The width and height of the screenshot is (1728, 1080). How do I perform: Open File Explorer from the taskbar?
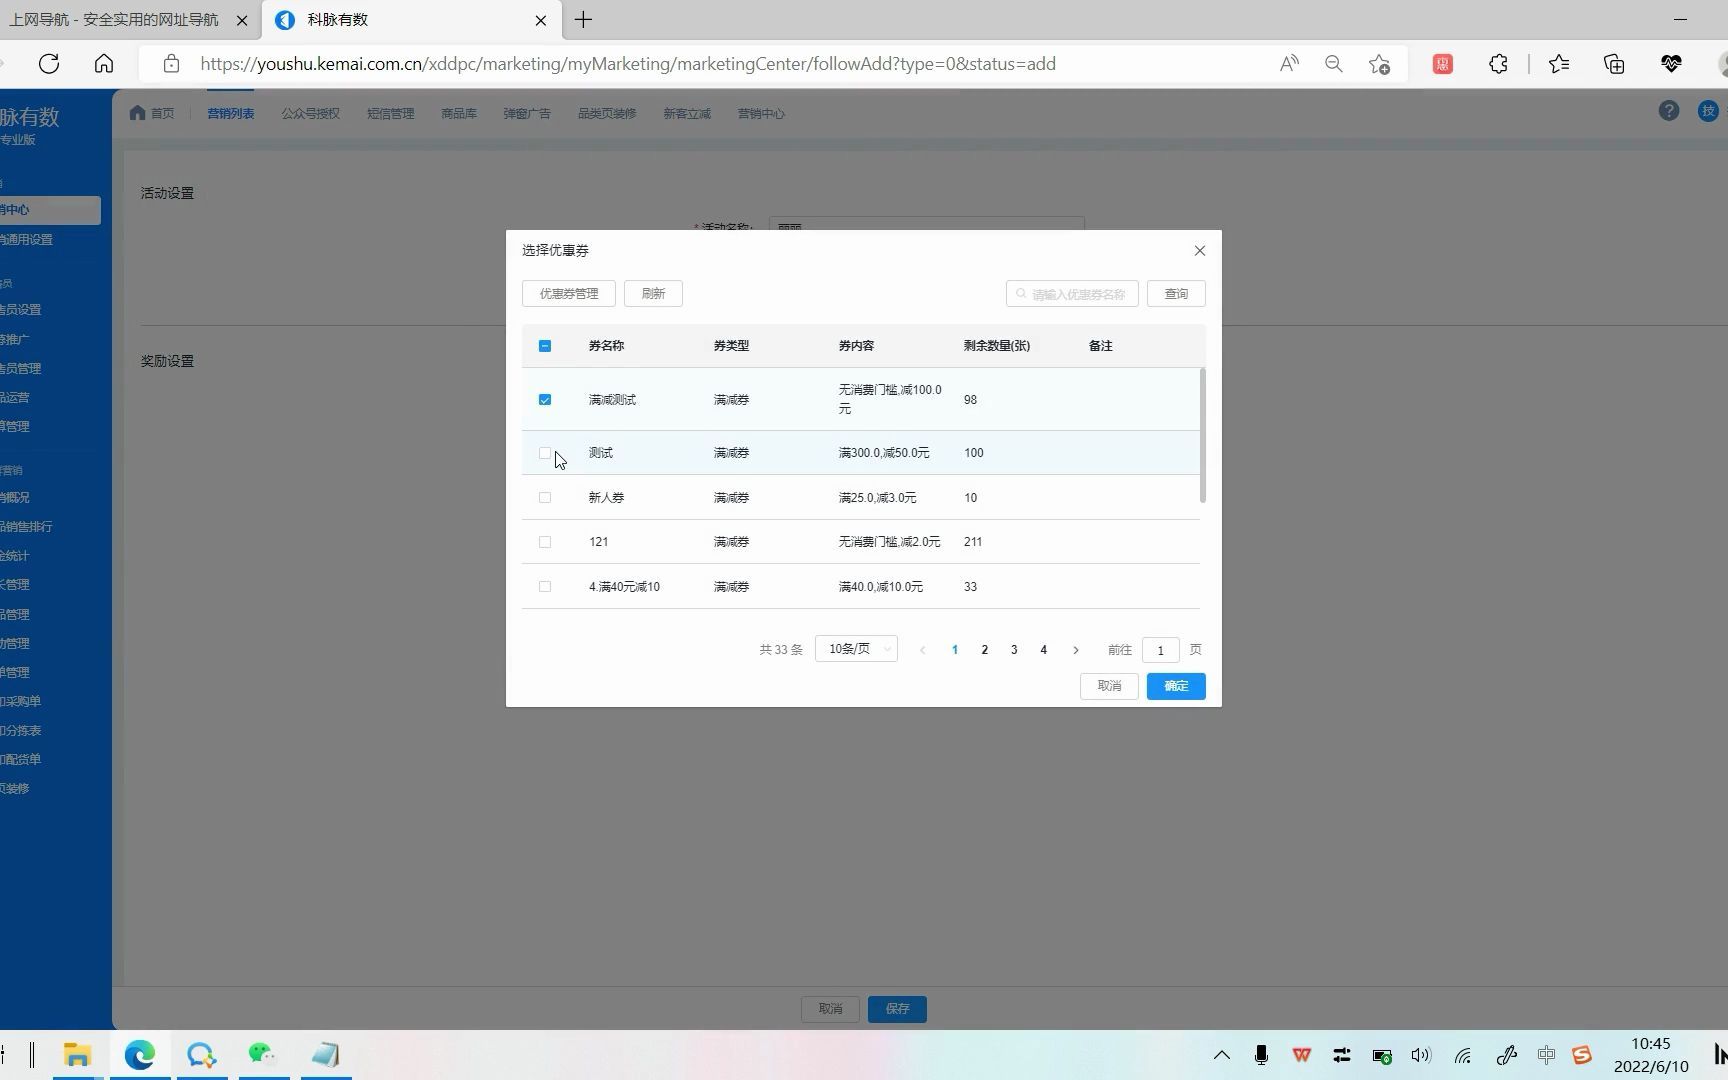pos(77,1055)
